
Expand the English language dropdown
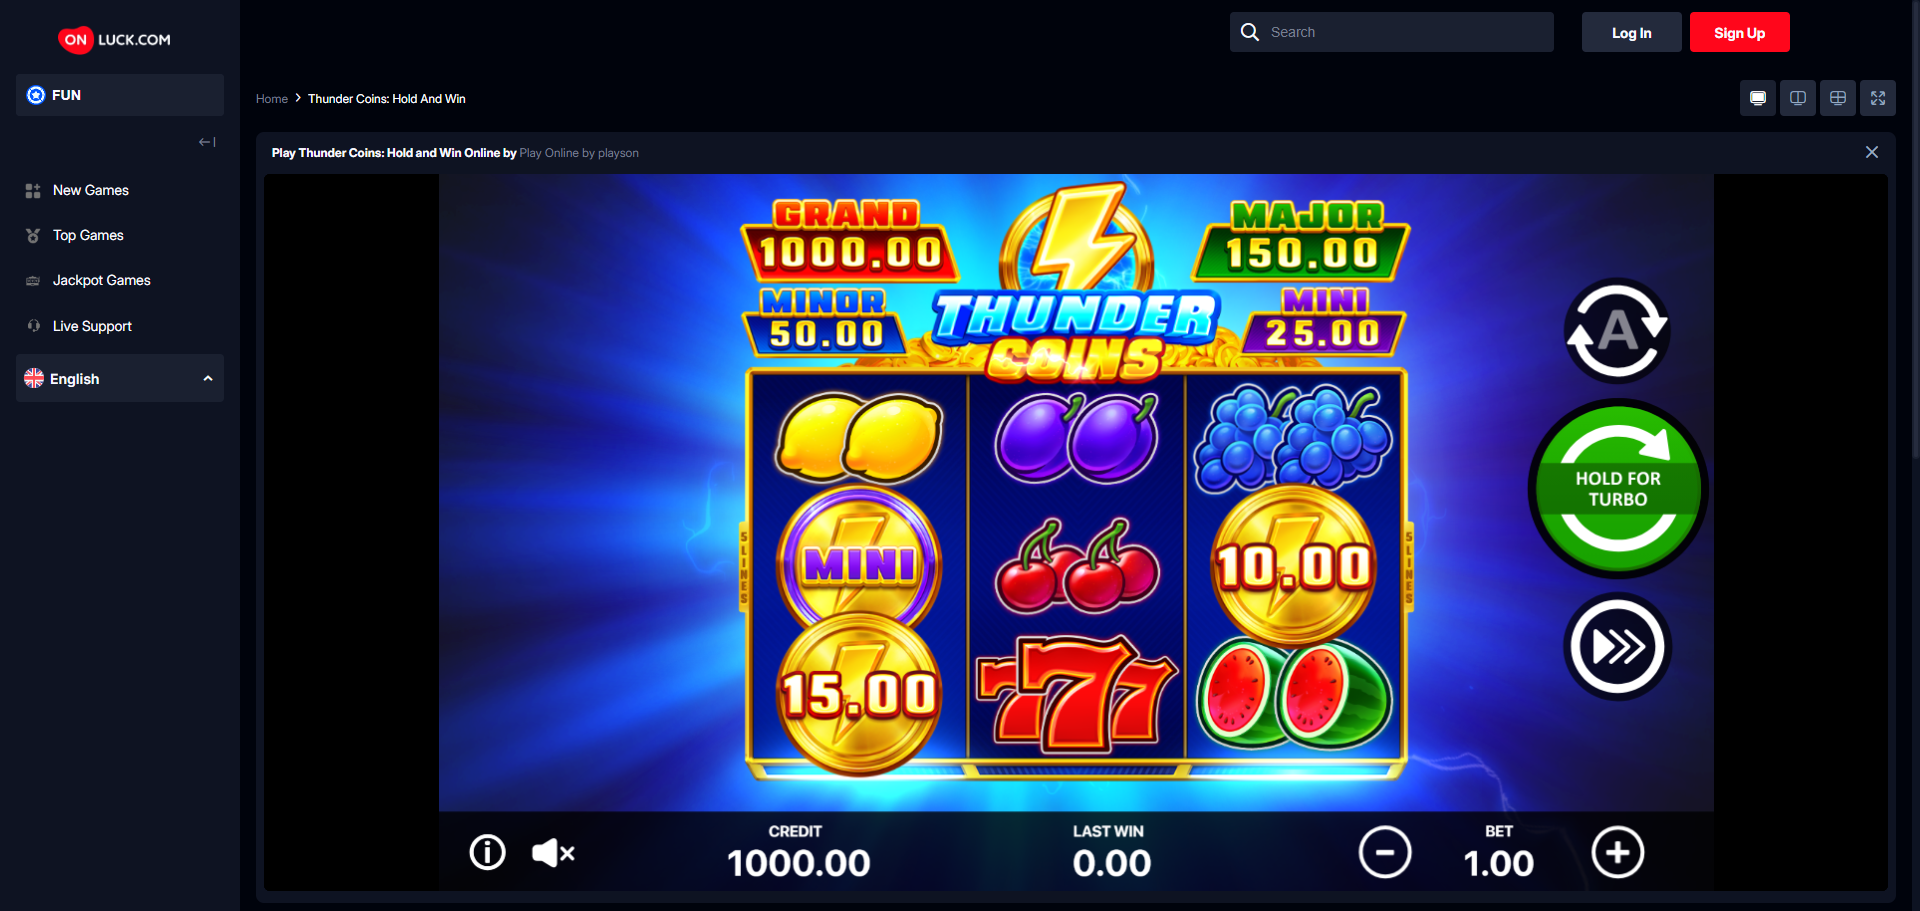(120, 378)
